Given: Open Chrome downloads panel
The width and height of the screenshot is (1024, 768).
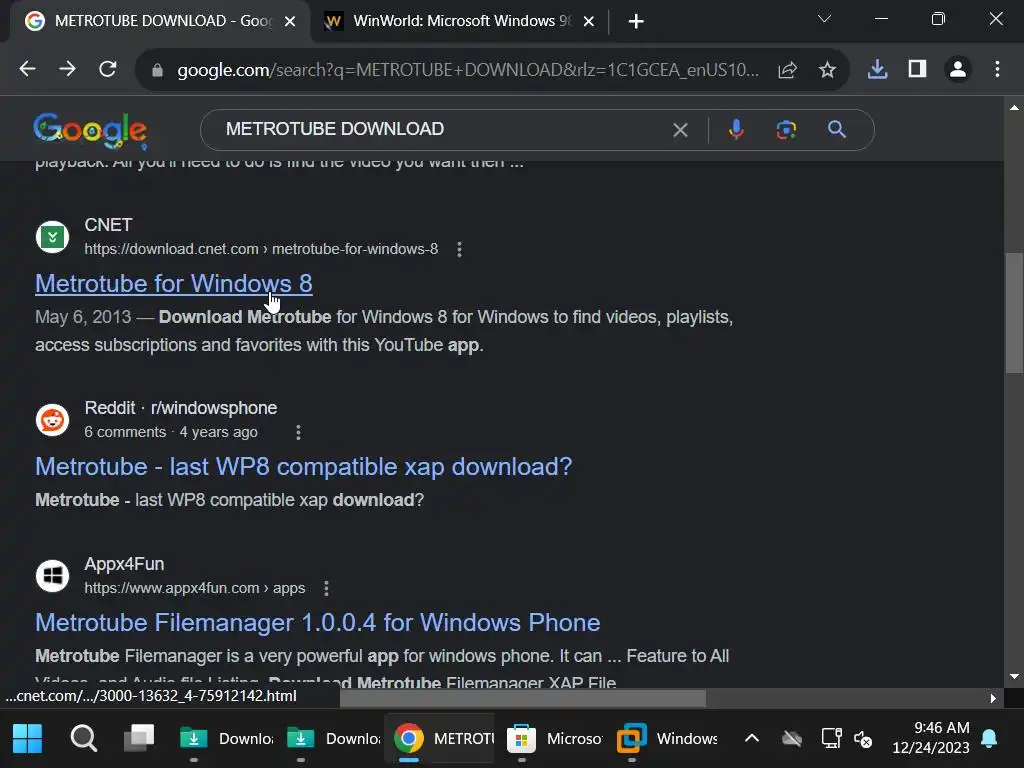Looking at the screenshot, I should tap(877, 69).
